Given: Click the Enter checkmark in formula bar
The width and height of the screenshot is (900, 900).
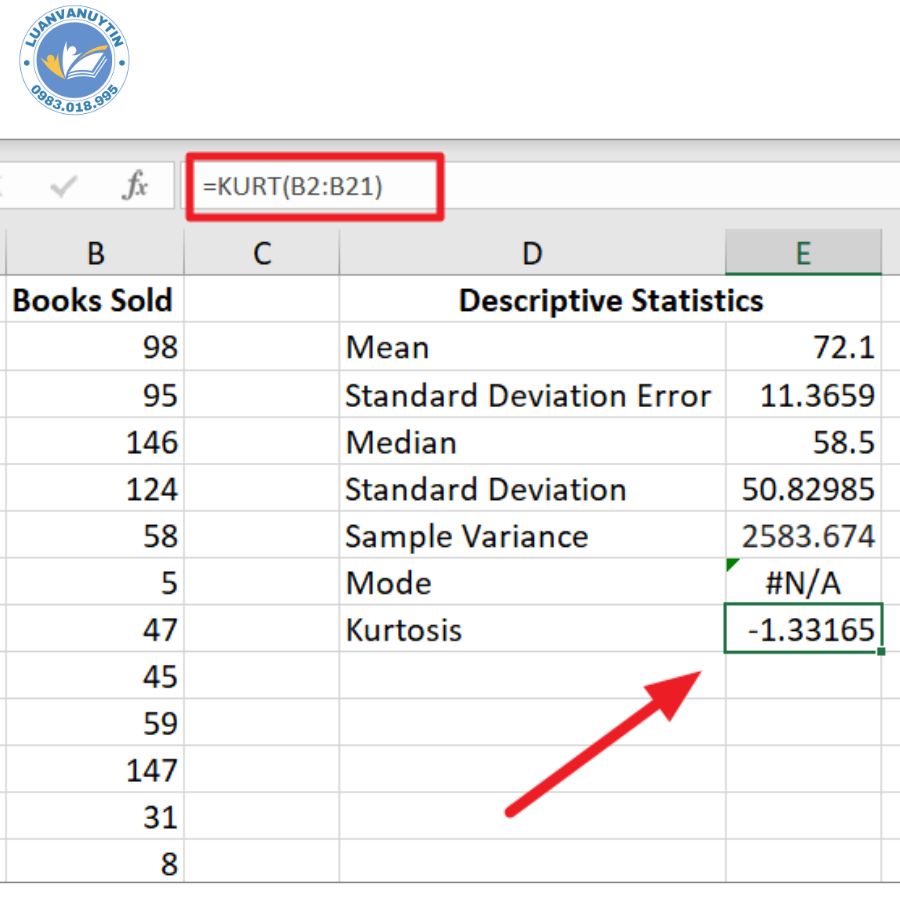Looking at the screenshot, I should (x=64, y=186).
